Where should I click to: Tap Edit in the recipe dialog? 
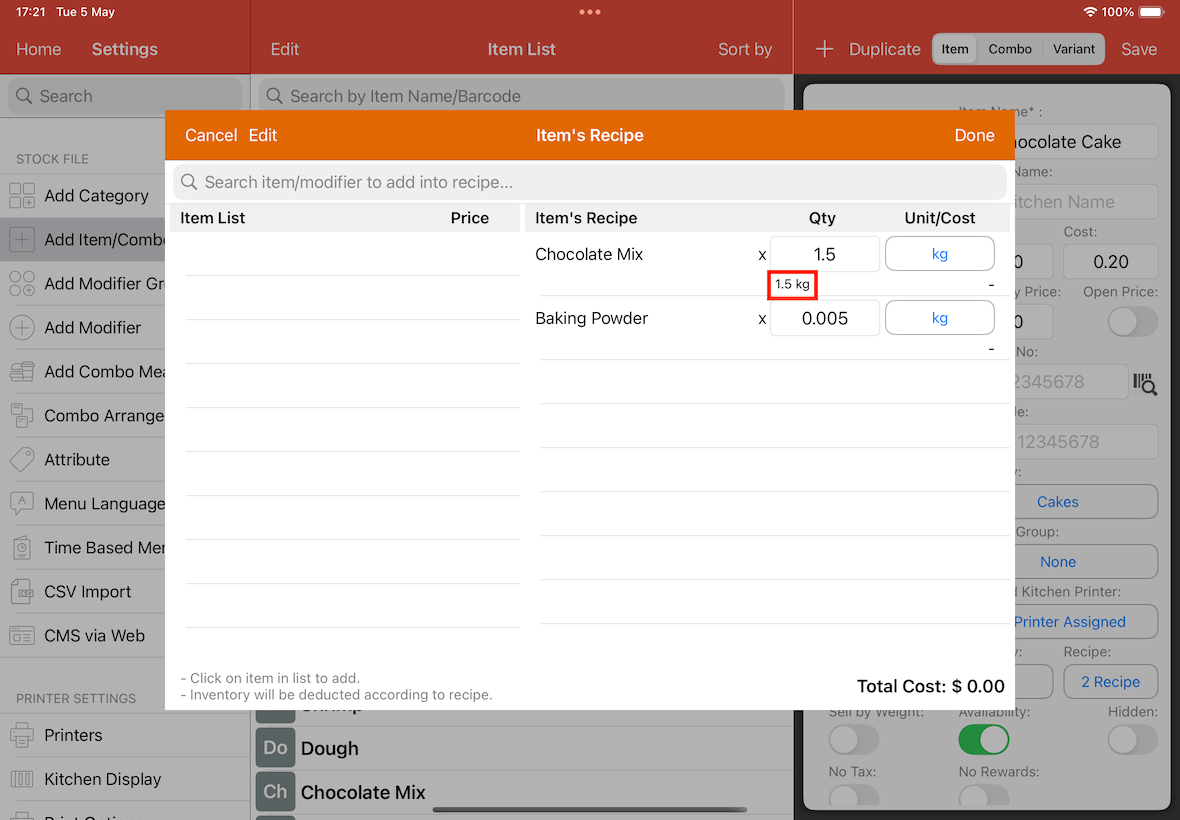pos(263,135)
